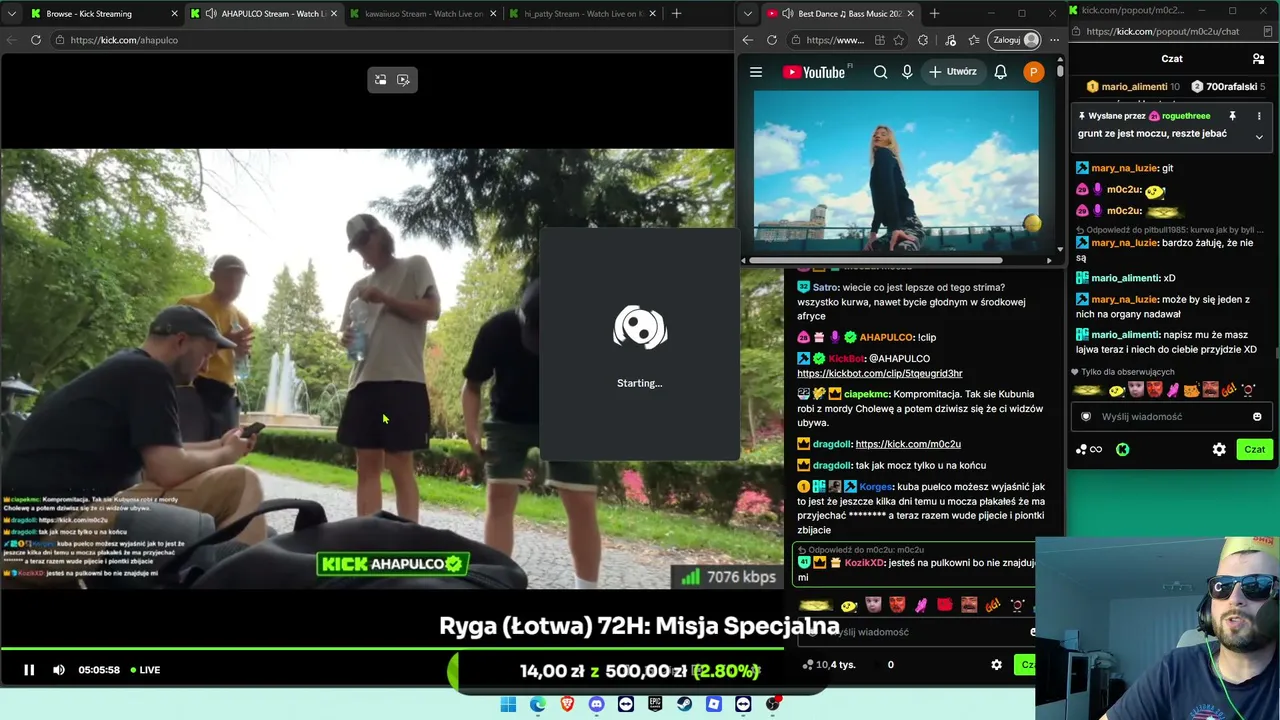The height and width of the screenshot is (720, 1280).
Task: Select the AHAPULCO Stream tab
Action: [264, 14]
